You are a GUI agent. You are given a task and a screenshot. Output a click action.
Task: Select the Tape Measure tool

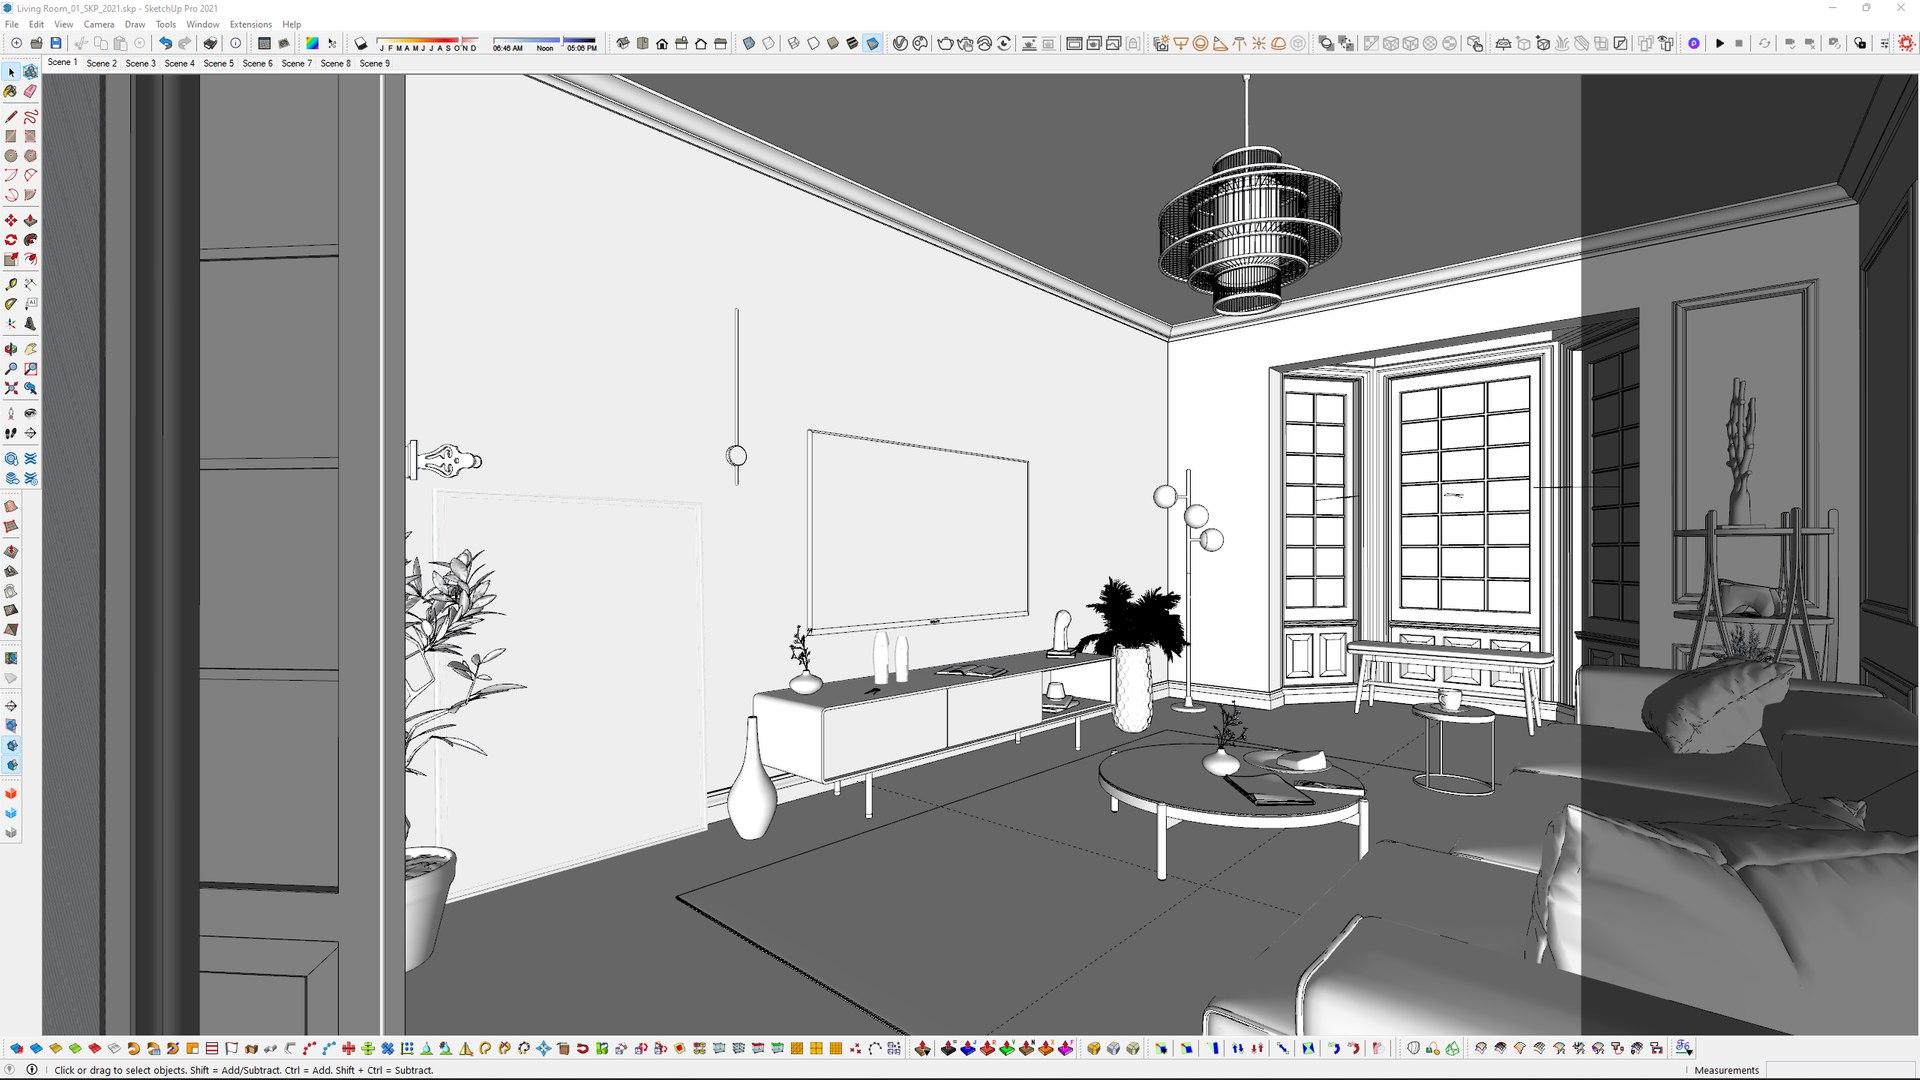(x=11, y=285)
